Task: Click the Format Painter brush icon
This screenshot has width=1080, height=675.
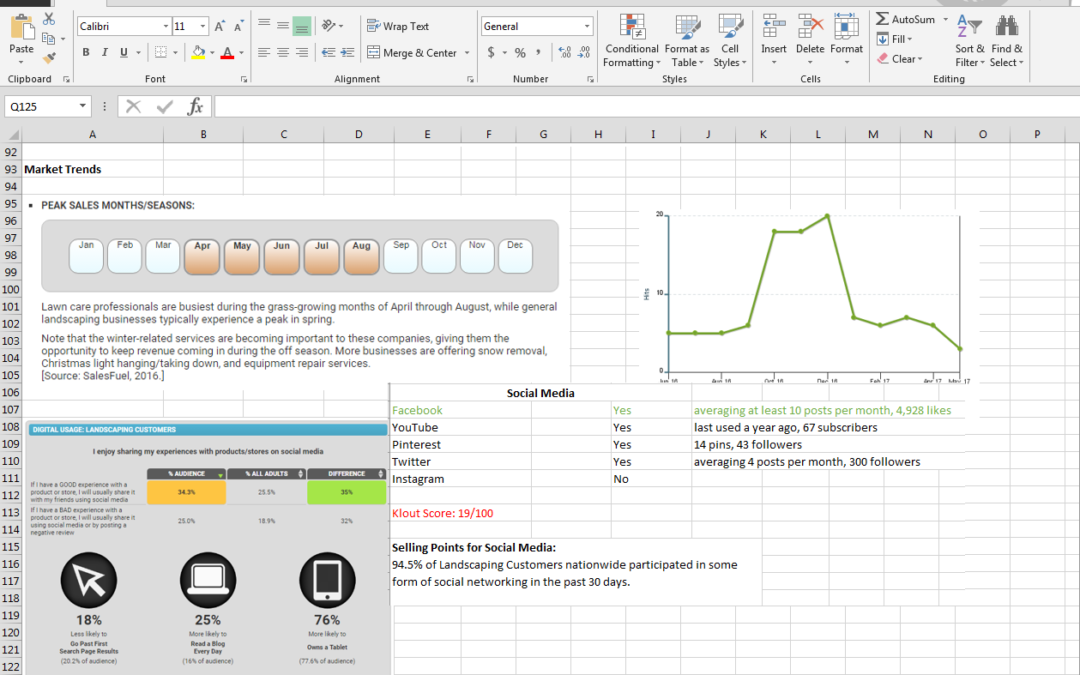Action: point(49,57)
